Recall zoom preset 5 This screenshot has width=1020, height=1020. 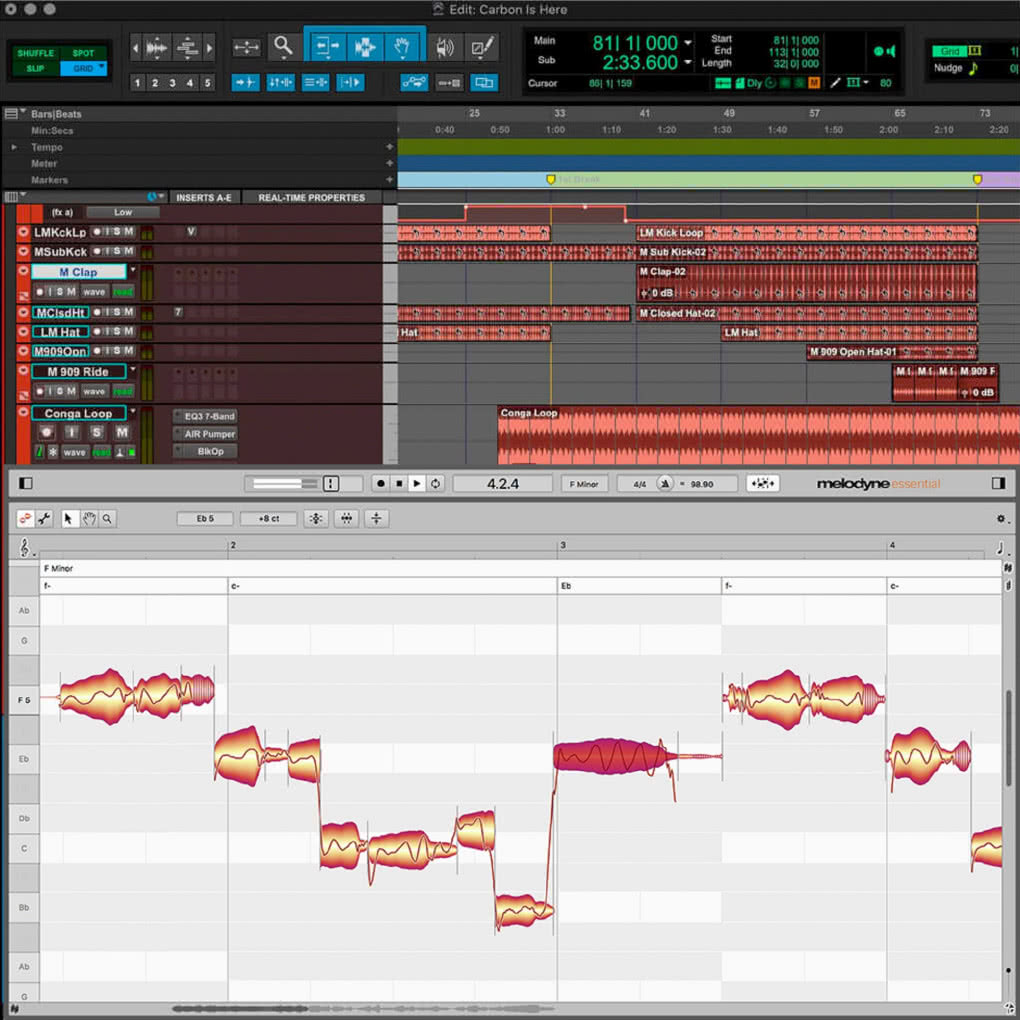pyautogui.click(x=208, y=83)
